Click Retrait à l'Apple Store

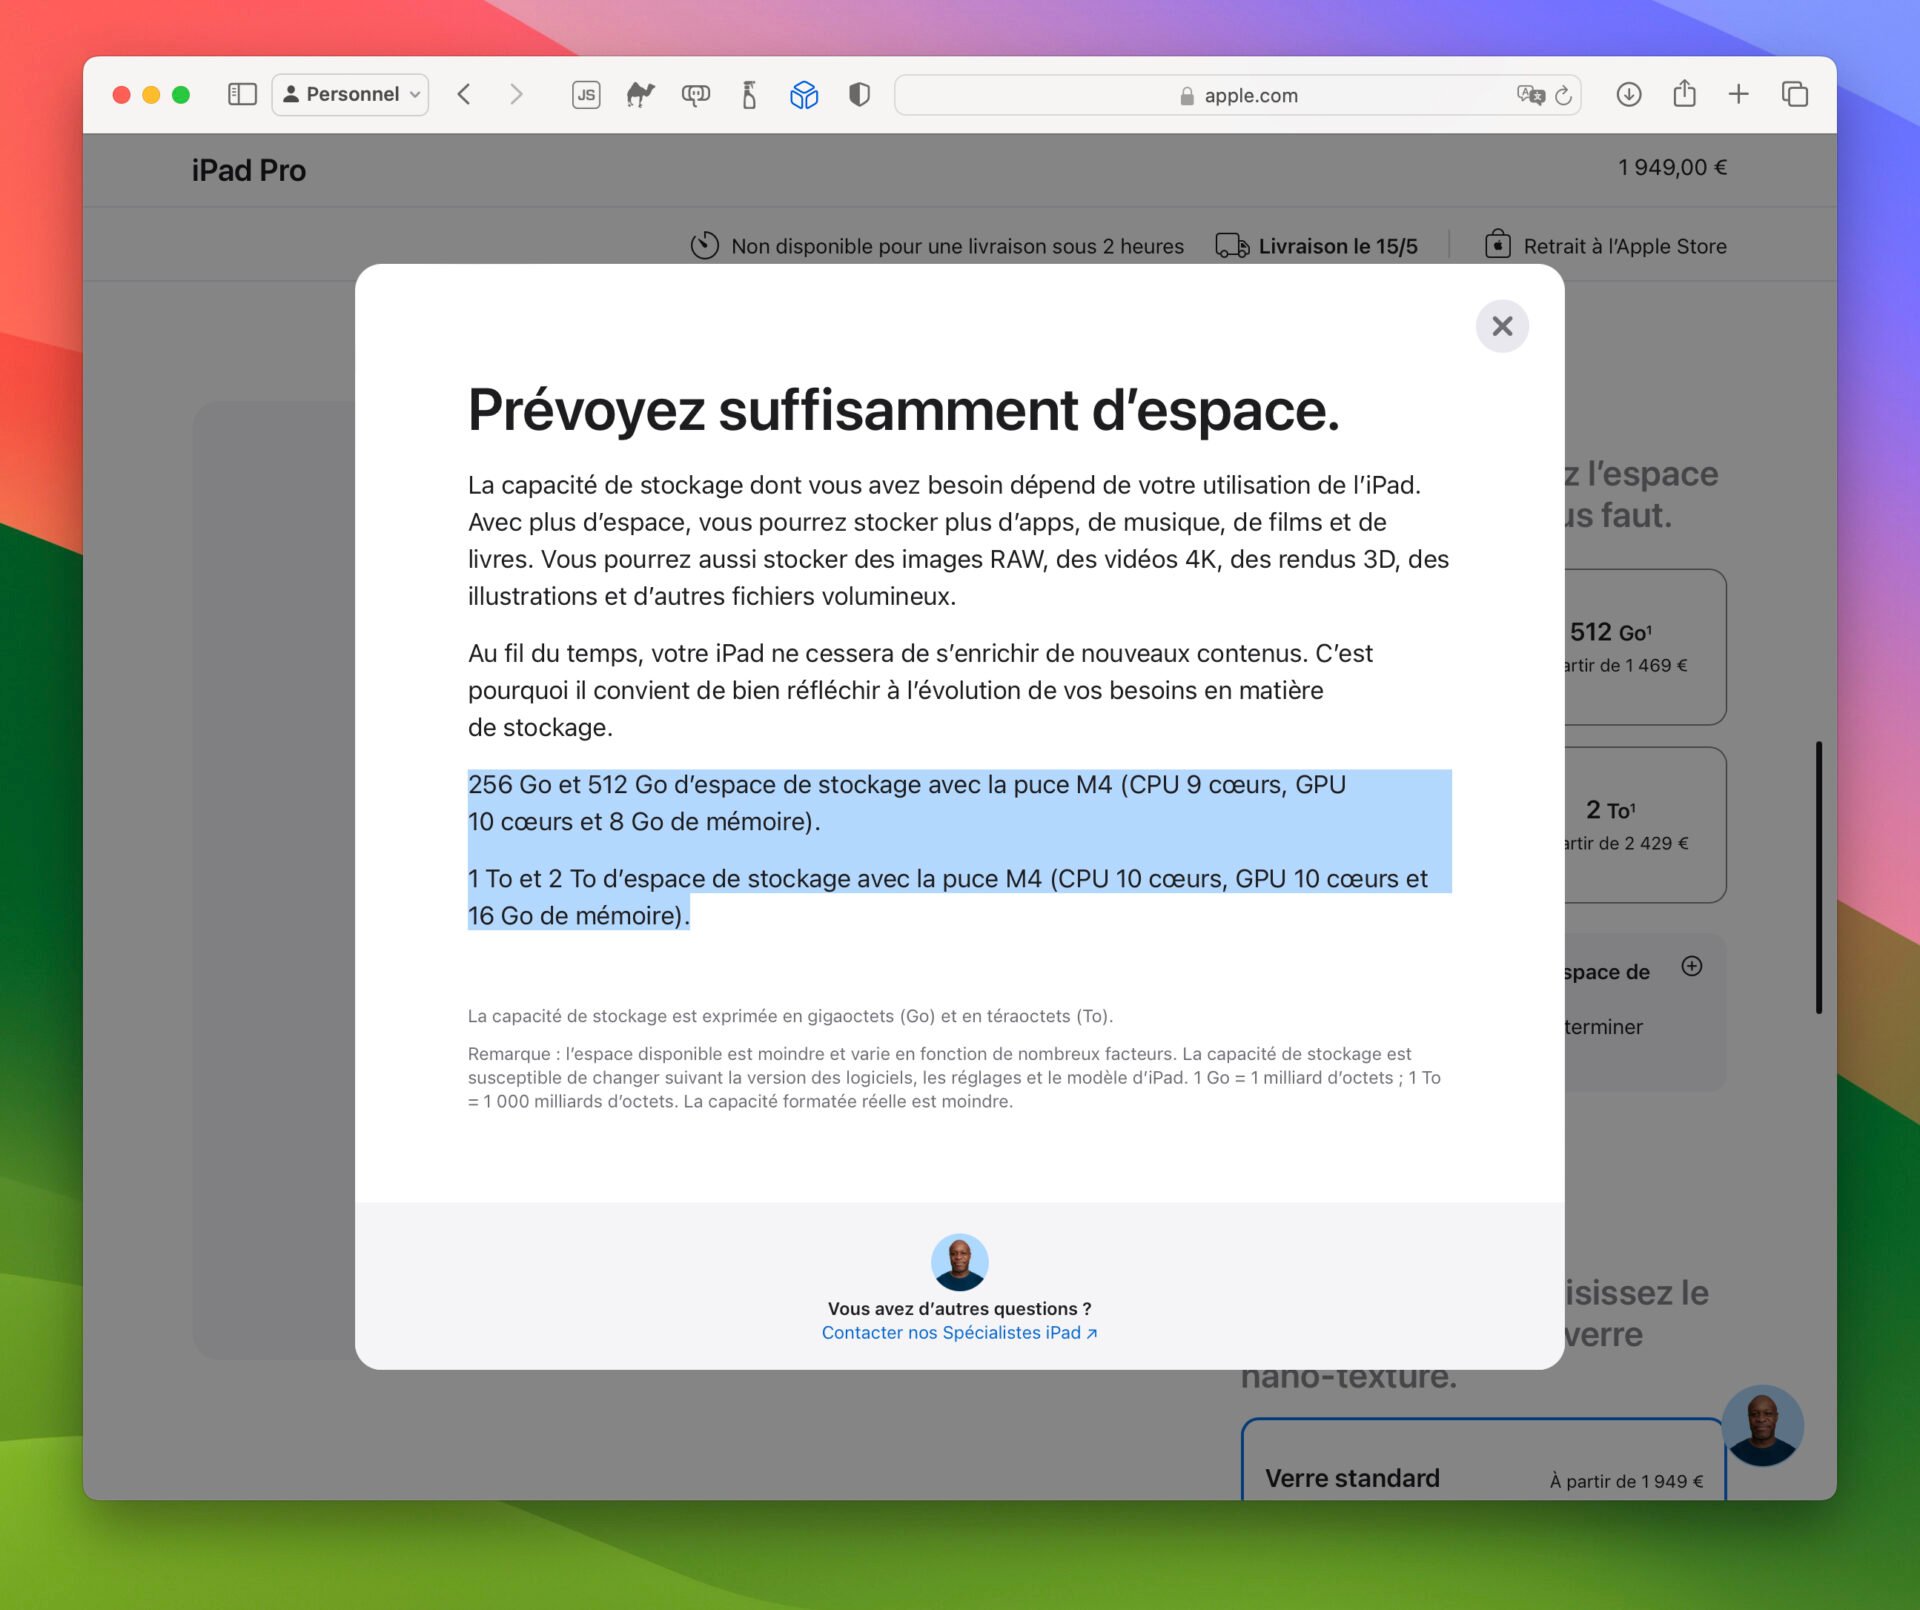tap(1625, 246)
